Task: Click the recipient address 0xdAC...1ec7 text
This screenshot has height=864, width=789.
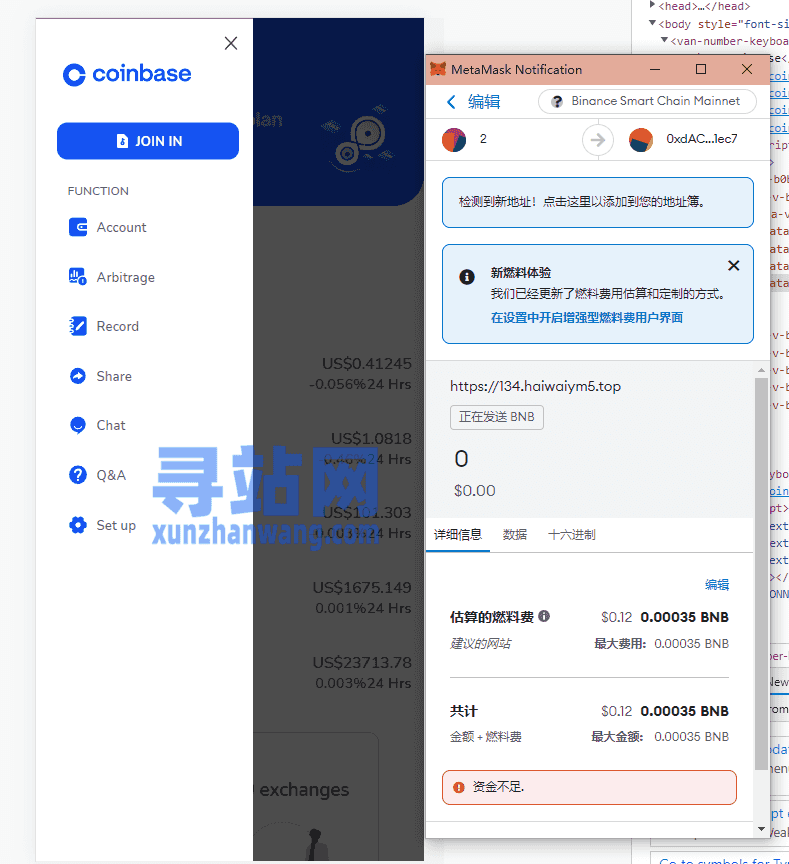Action: point(701,139)
